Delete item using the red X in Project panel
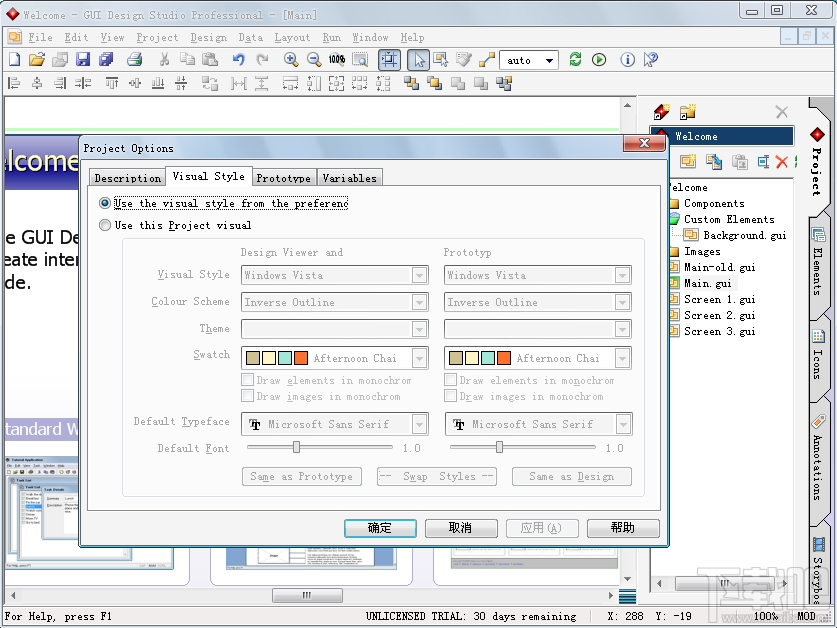Screen dimensions: 837x628 pyautogui.click(x=781, y=162)
